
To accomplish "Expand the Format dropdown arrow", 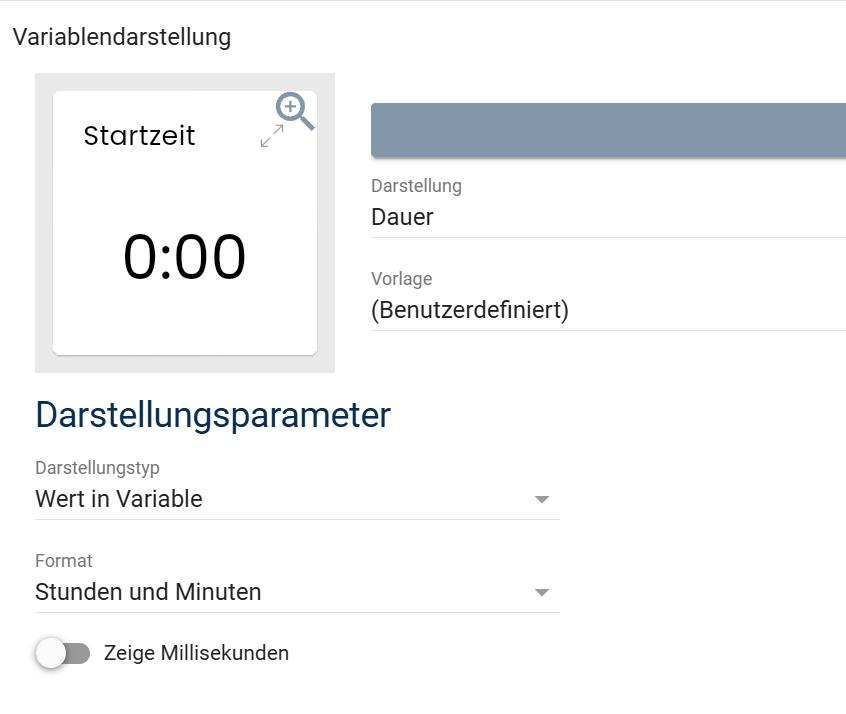I will tap(541, 592).
